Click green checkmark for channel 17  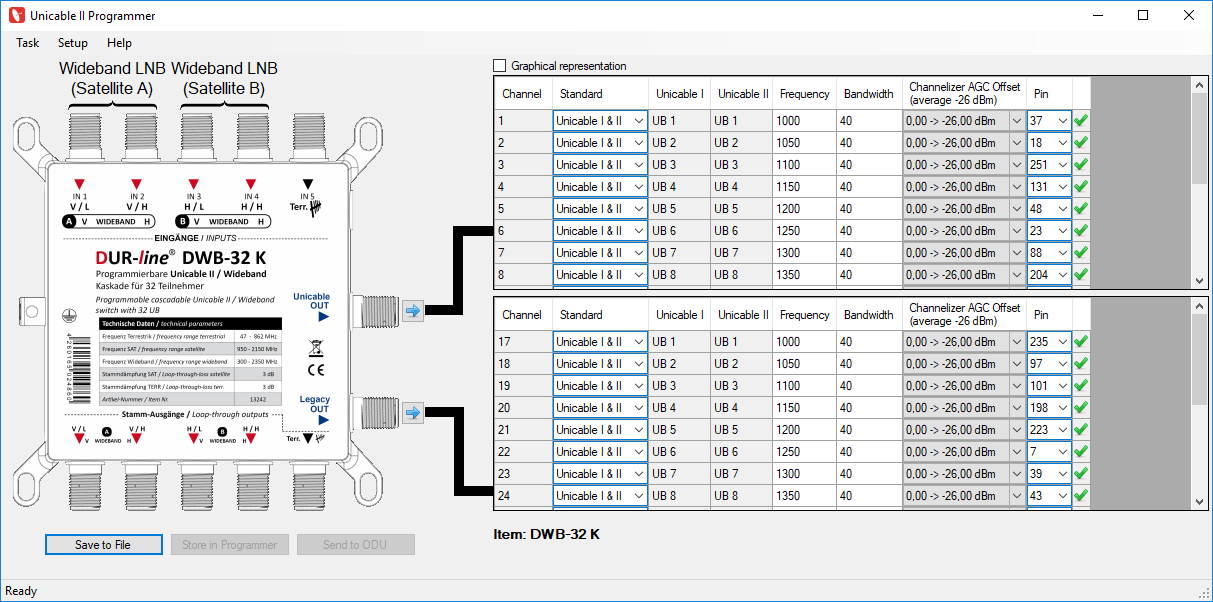point(1081,342)
